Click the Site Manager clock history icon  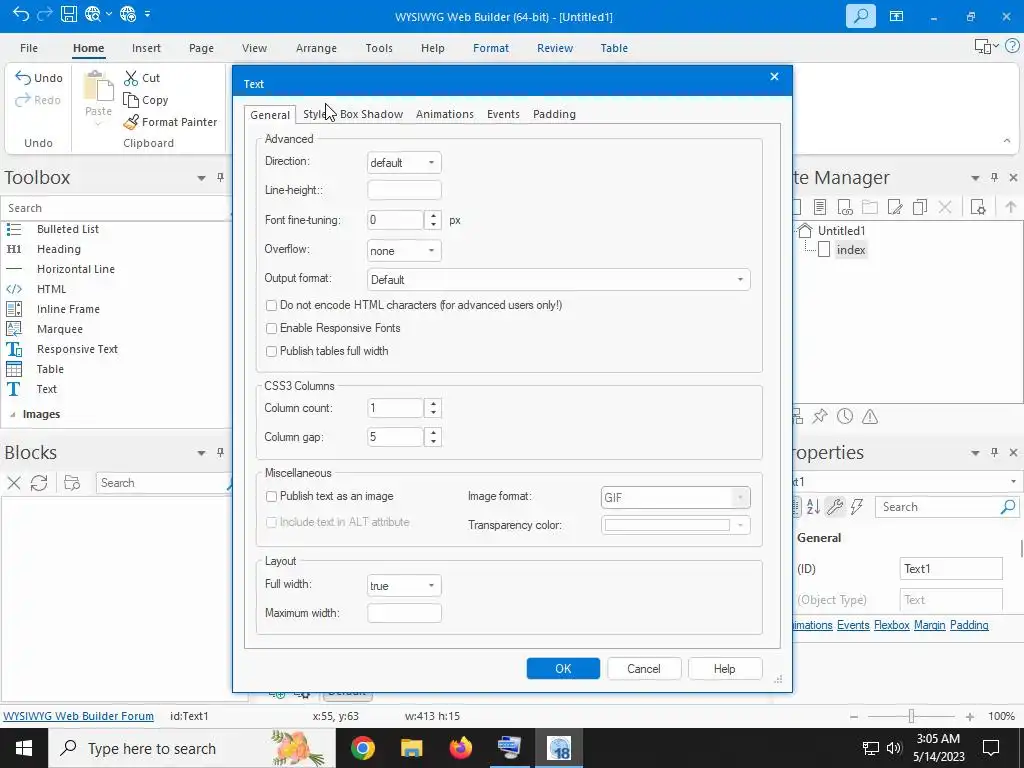click(845, 417)
